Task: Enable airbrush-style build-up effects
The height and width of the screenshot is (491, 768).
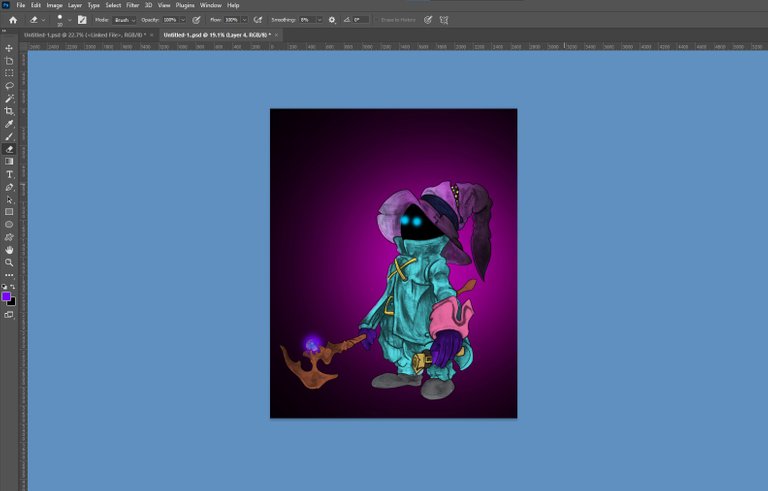Action: click(258, 20)
